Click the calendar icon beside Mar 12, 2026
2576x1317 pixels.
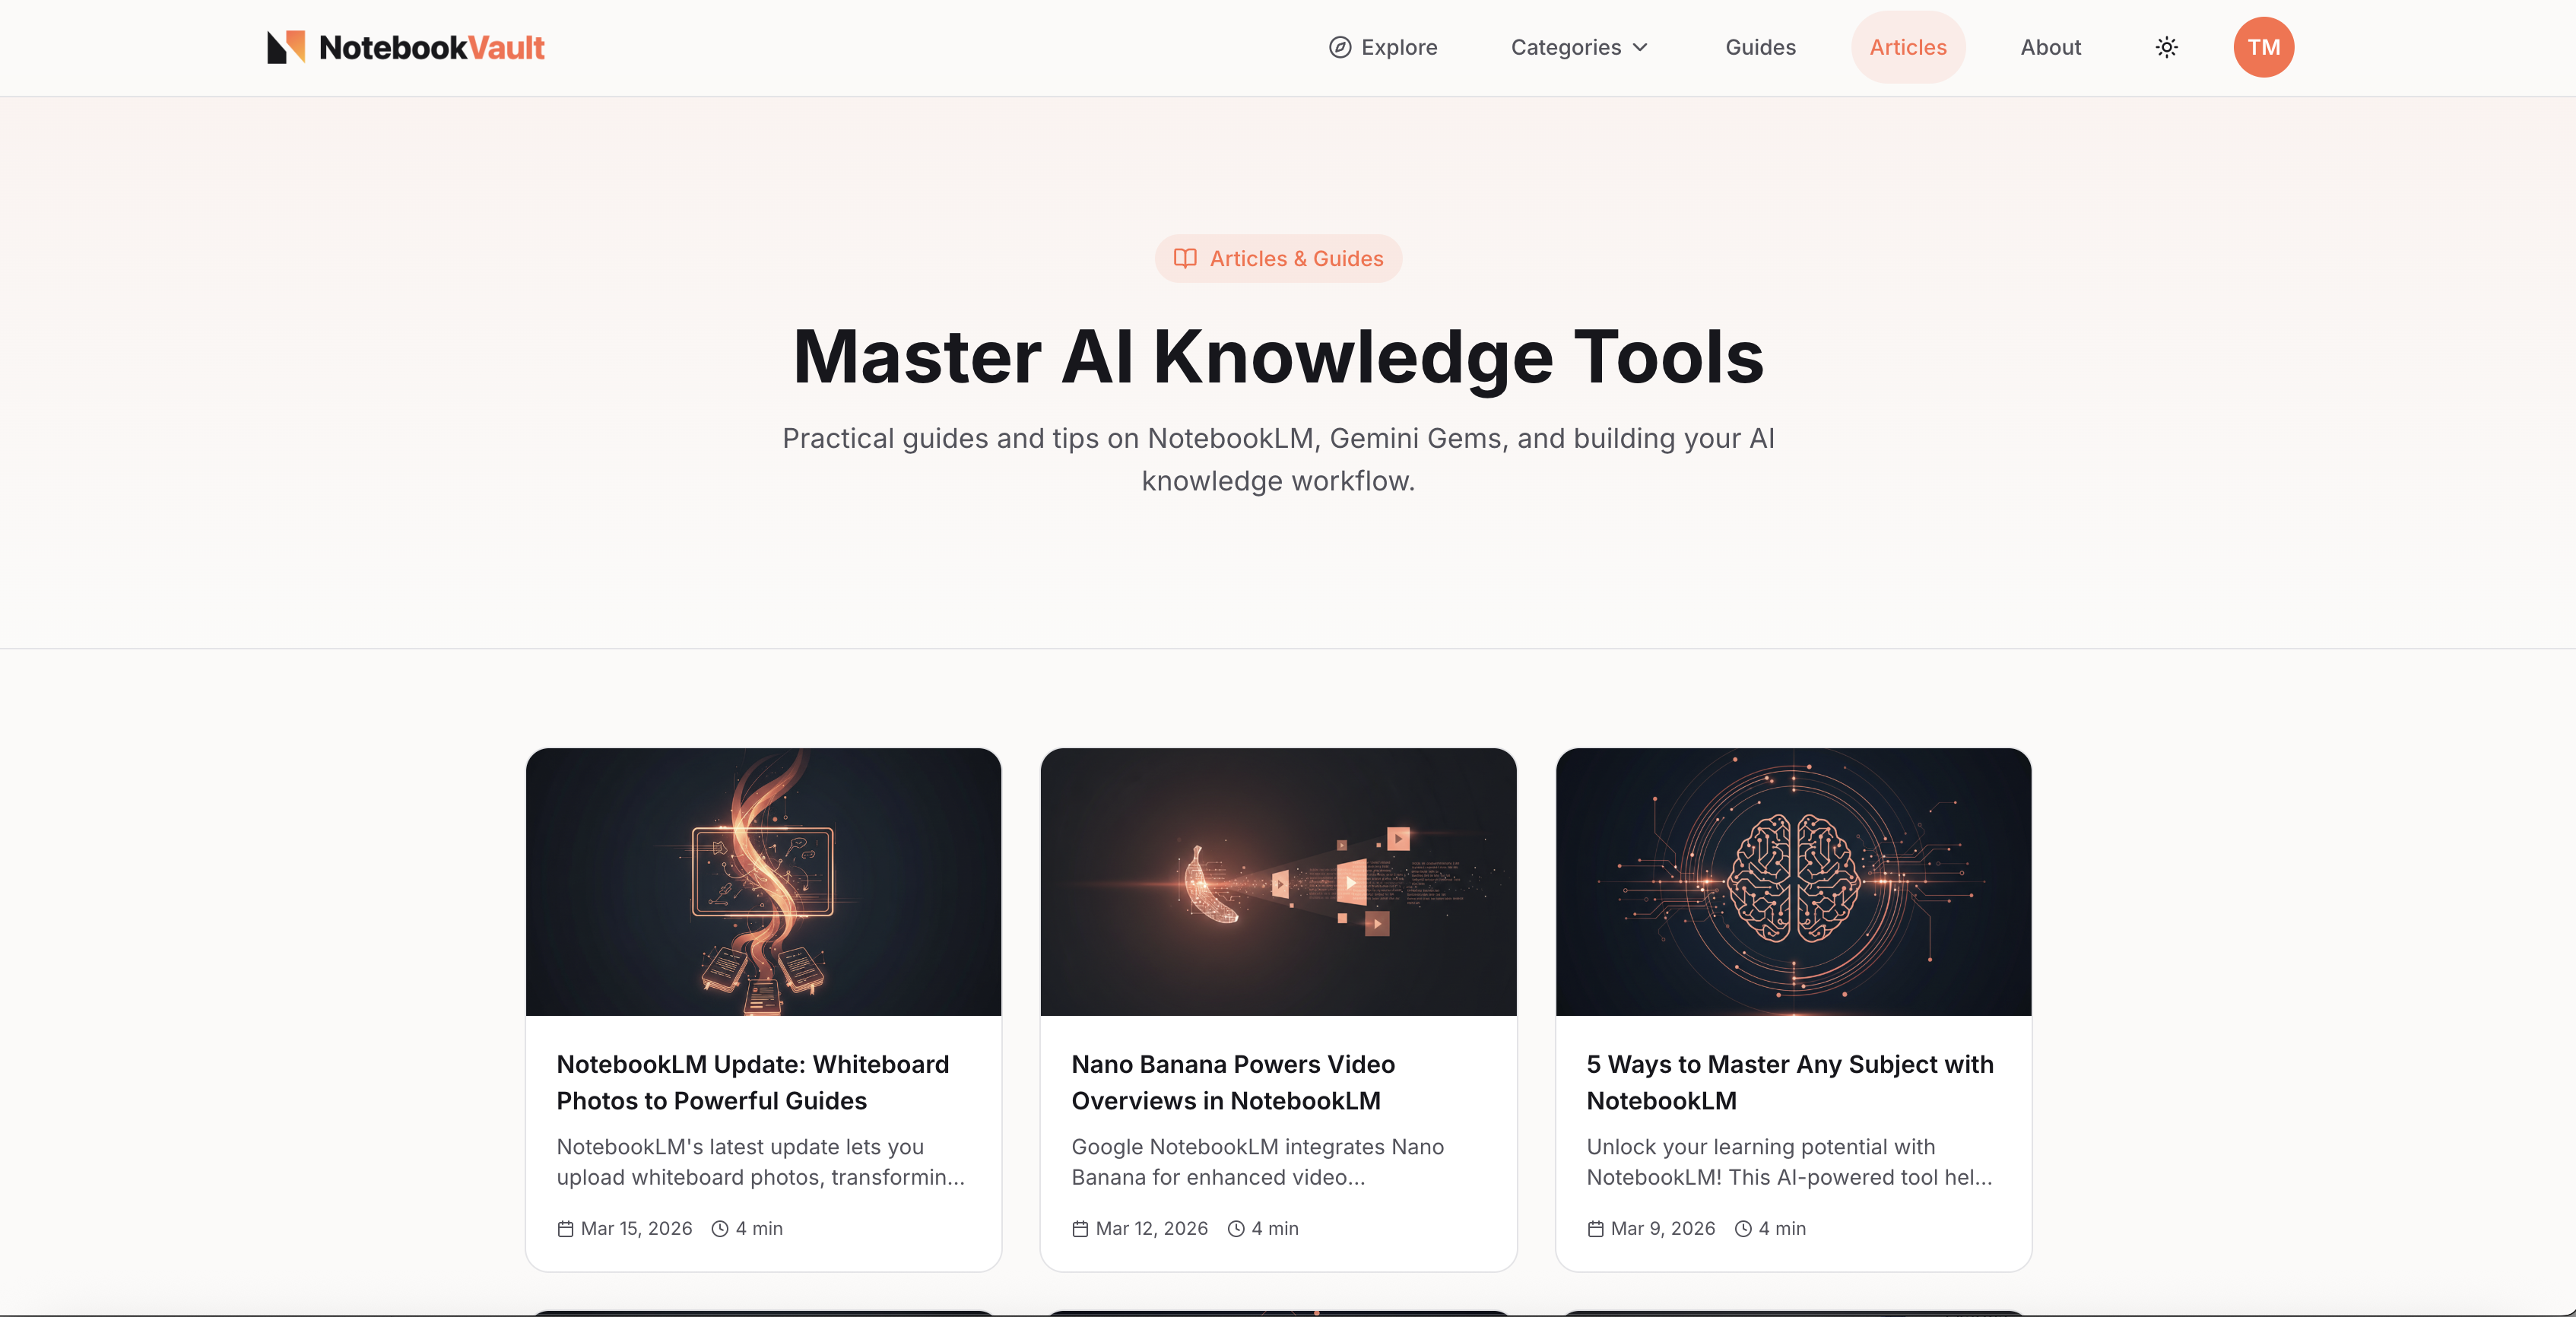coord(1080,1228)
